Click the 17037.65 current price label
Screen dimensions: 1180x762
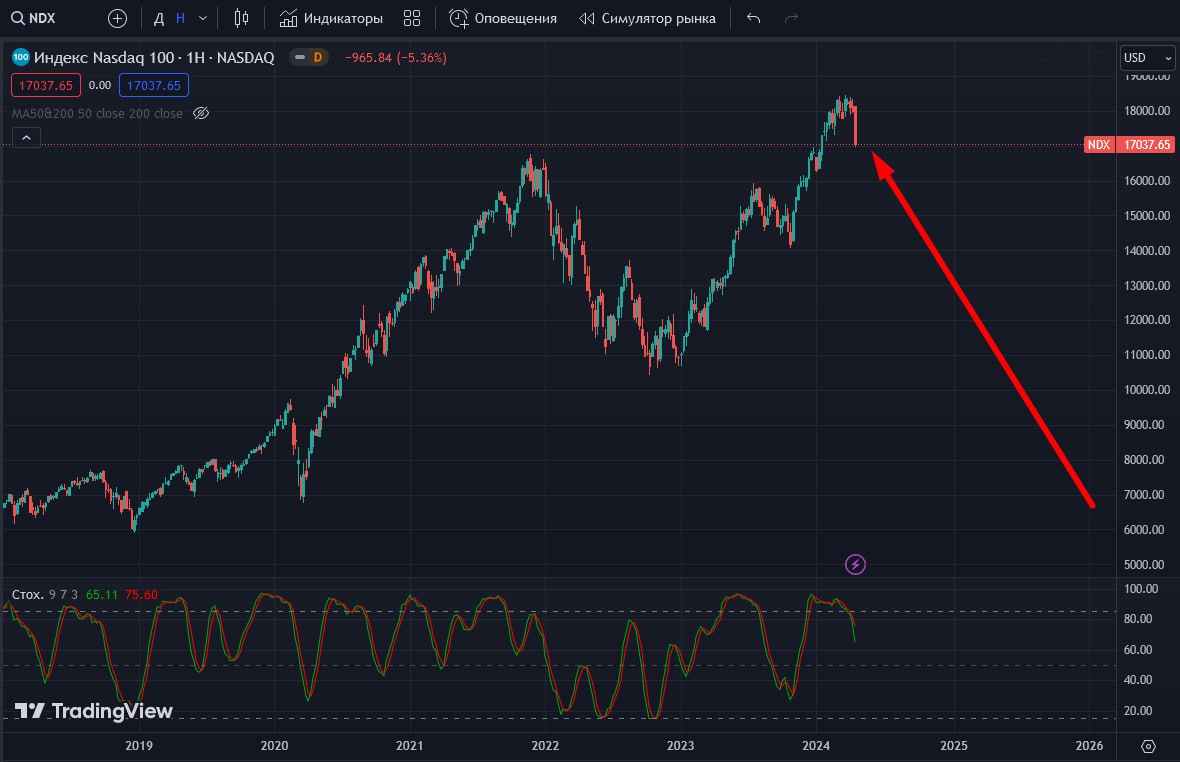tap(1147, 144)
